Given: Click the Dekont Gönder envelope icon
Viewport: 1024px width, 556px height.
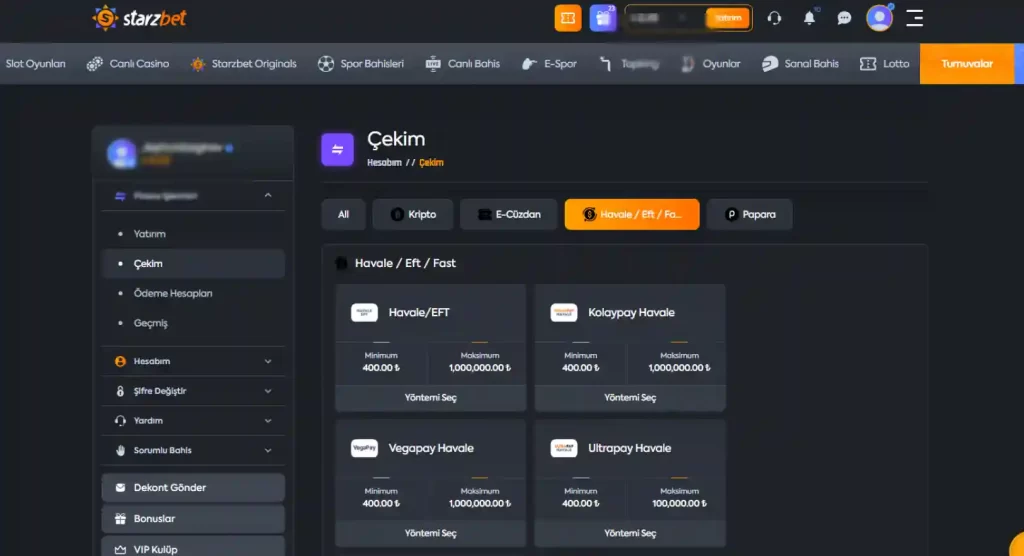Looking at the screenshot, I should tap(120, 487).
